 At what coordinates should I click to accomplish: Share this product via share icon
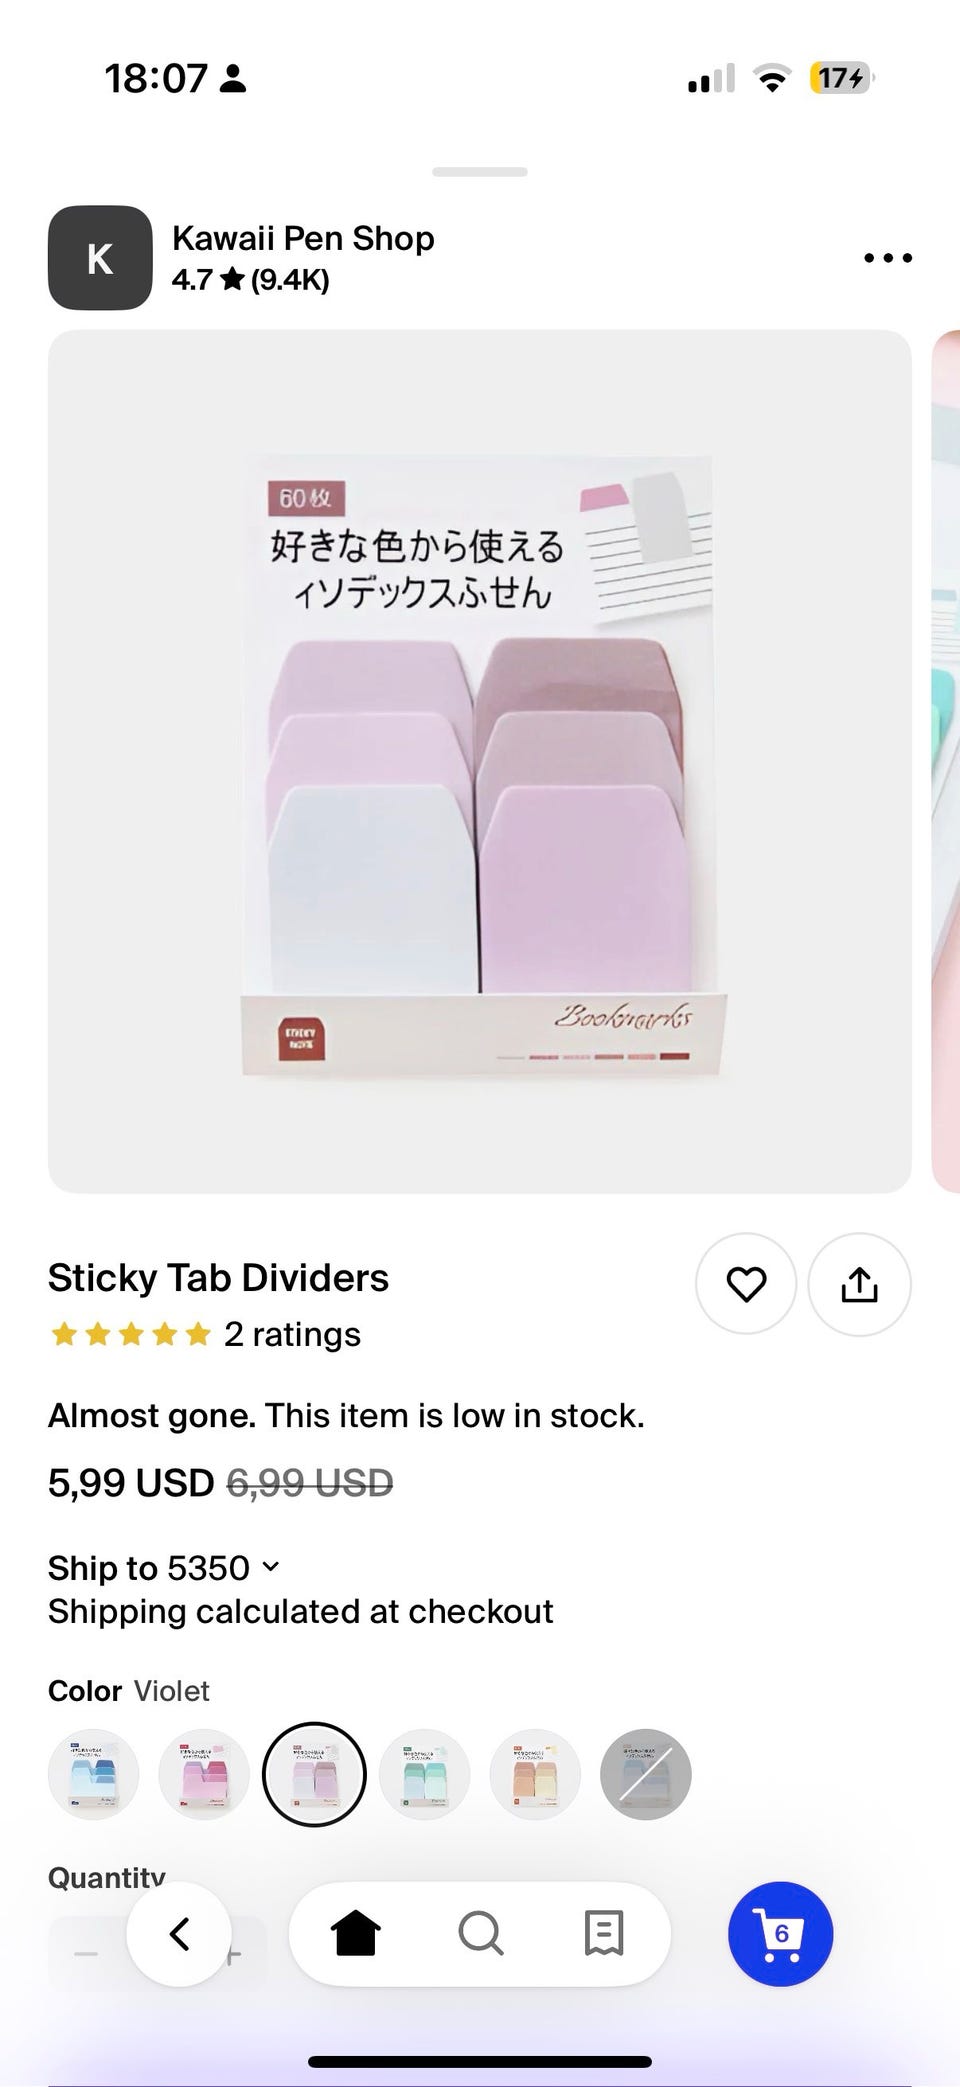click(859, 1284)
